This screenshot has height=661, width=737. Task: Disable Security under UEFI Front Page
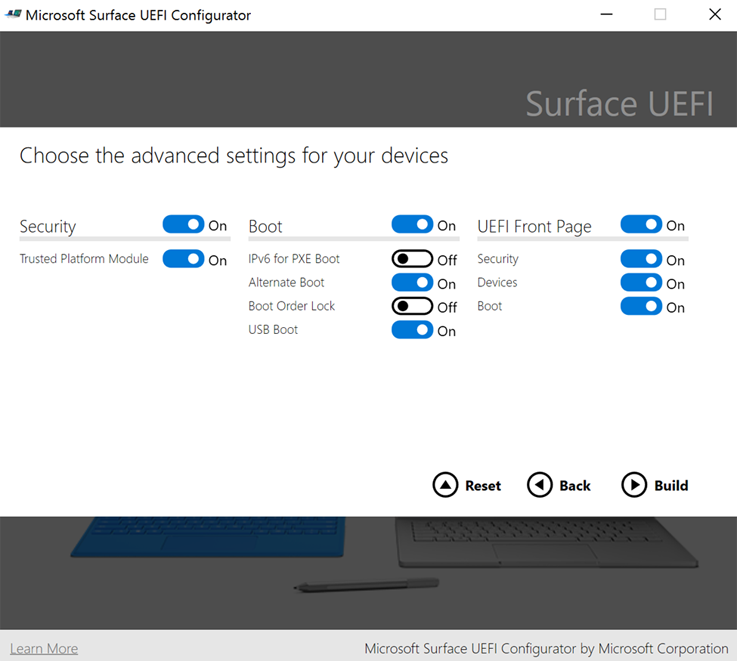[x=641, y=259]
